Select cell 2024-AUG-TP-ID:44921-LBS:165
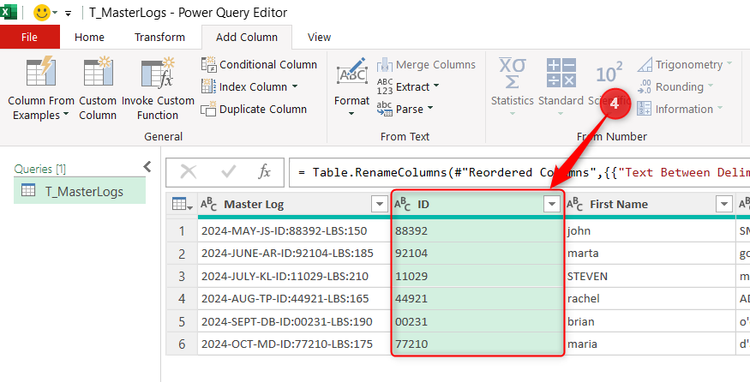750x382 pixels. 294,299
